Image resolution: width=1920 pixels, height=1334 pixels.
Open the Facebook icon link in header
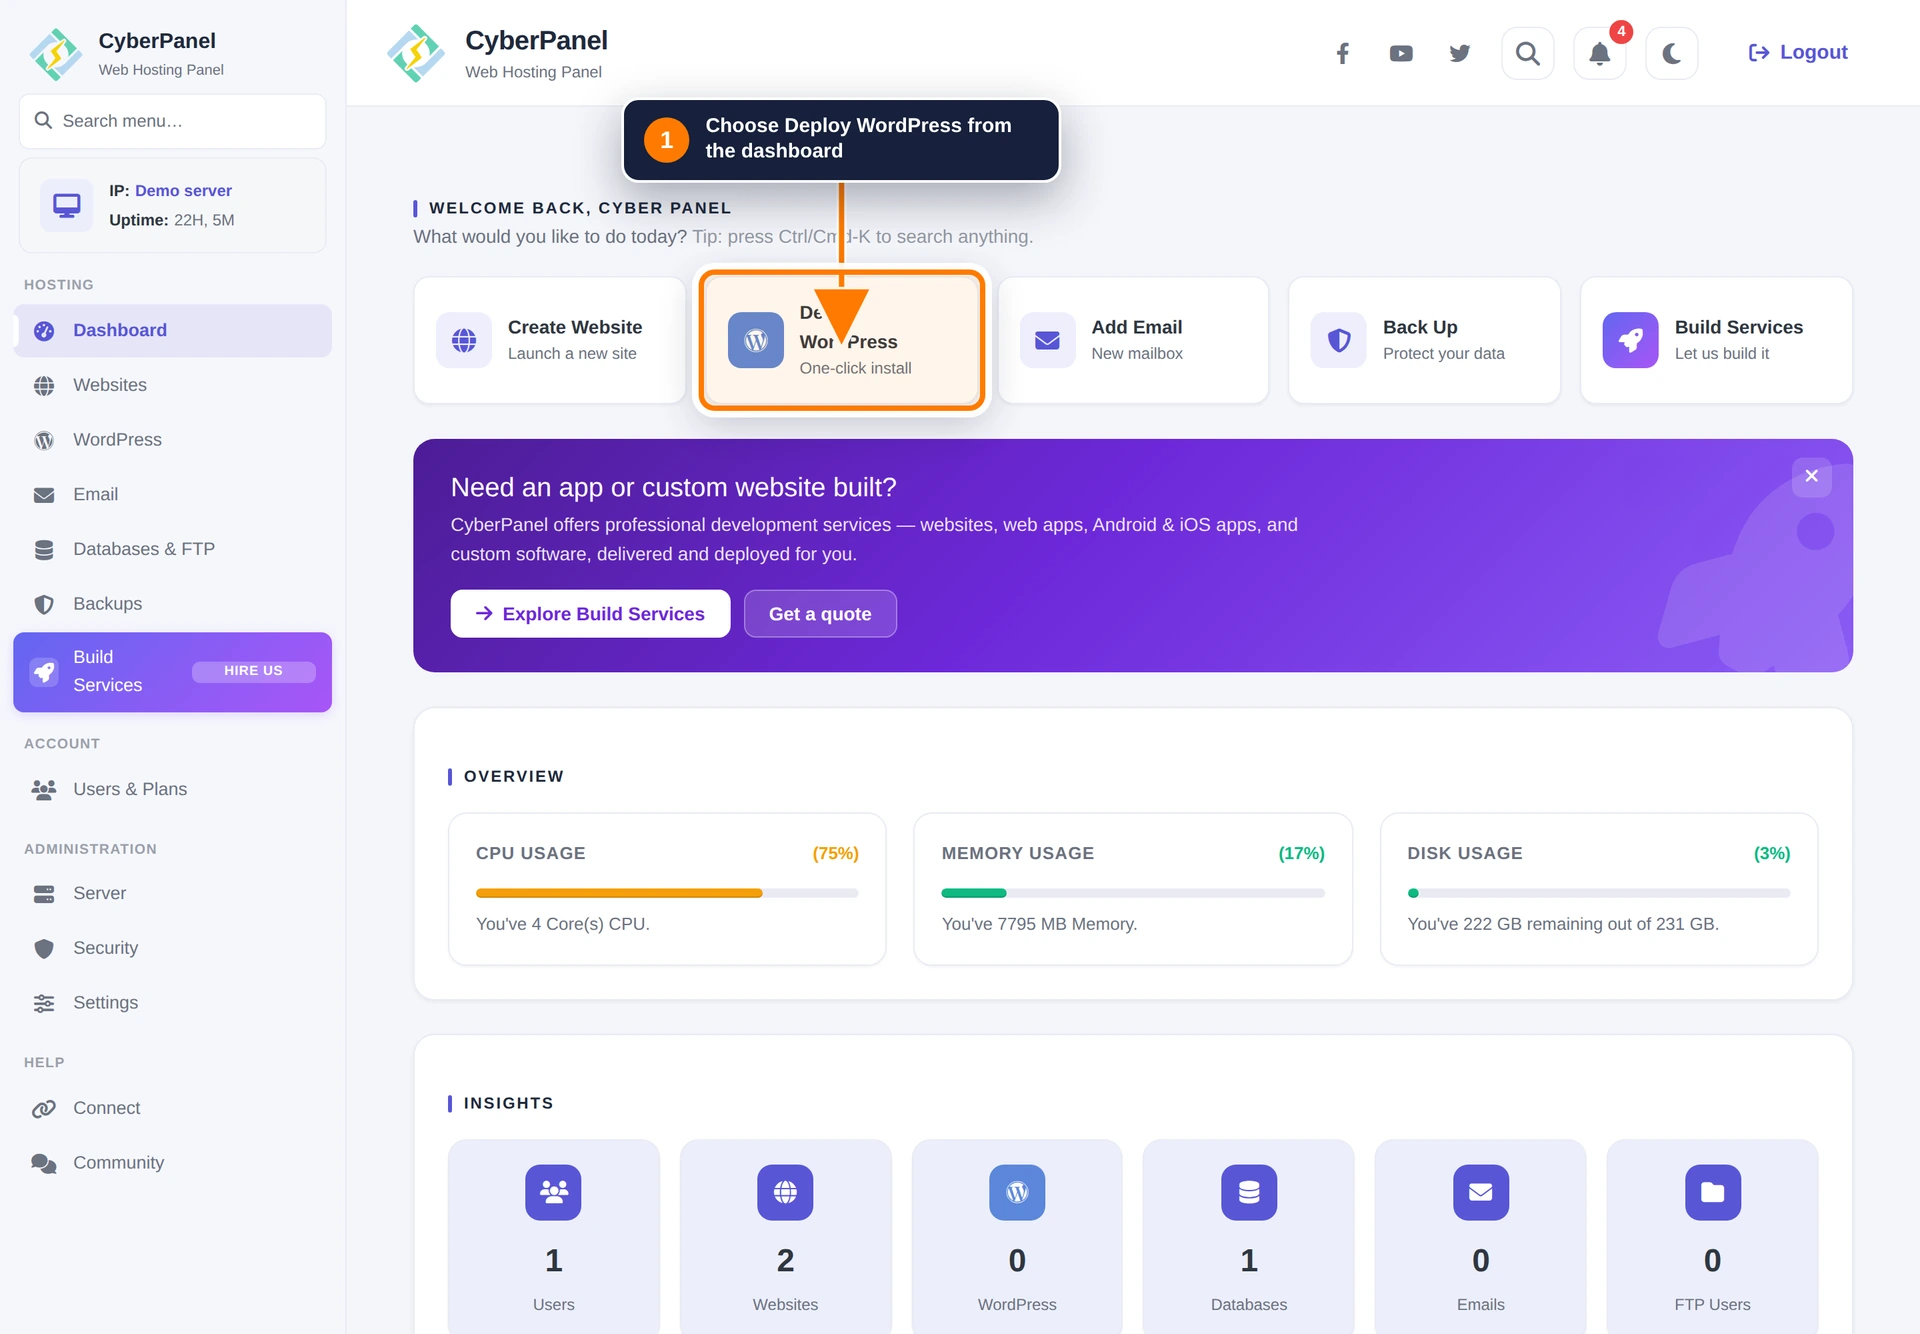point(1343,53)
